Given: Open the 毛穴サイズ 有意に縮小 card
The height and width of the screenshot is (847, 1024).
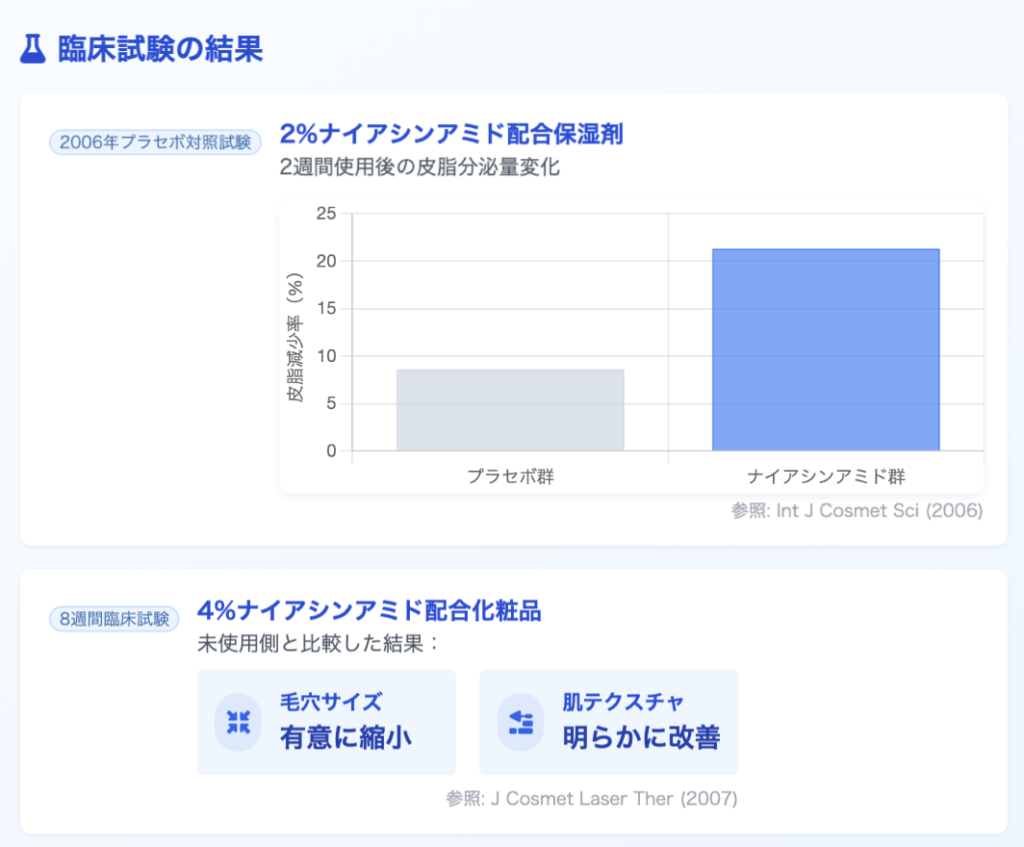Looking at the screenshot, I should tap(327, 722).
